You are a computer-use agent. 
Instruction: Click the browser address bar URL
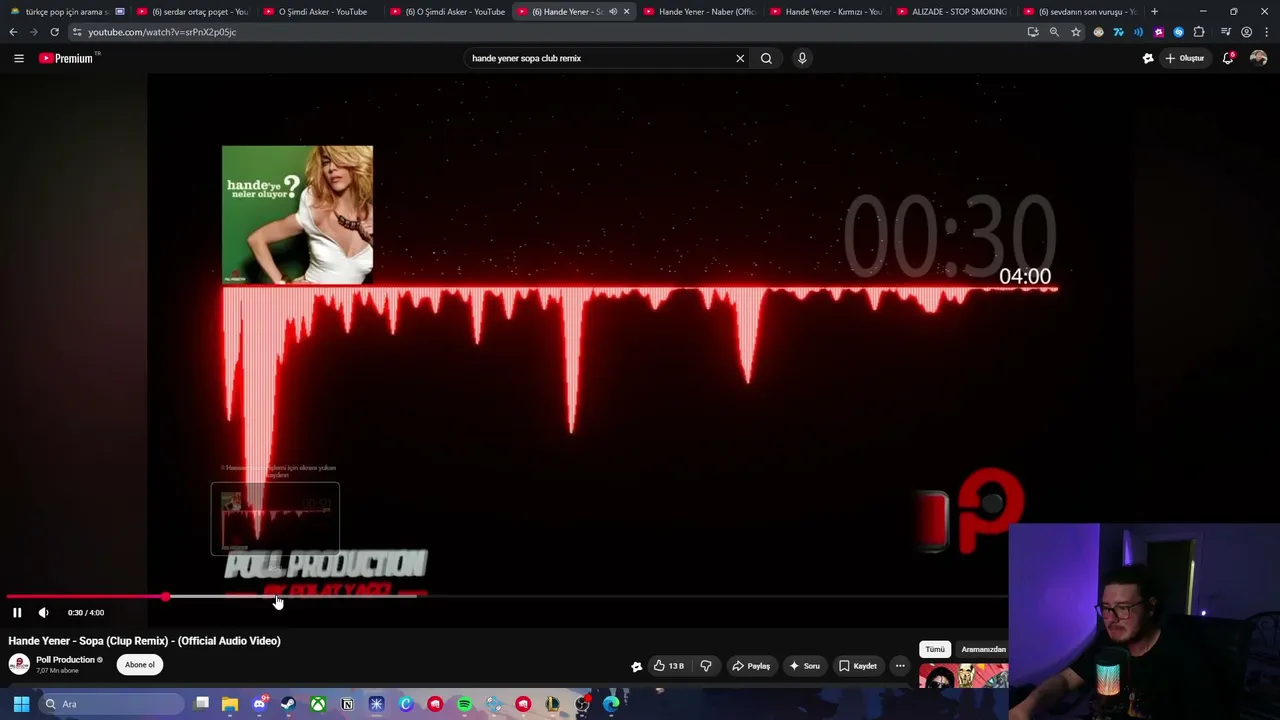[x=162, y=32]
